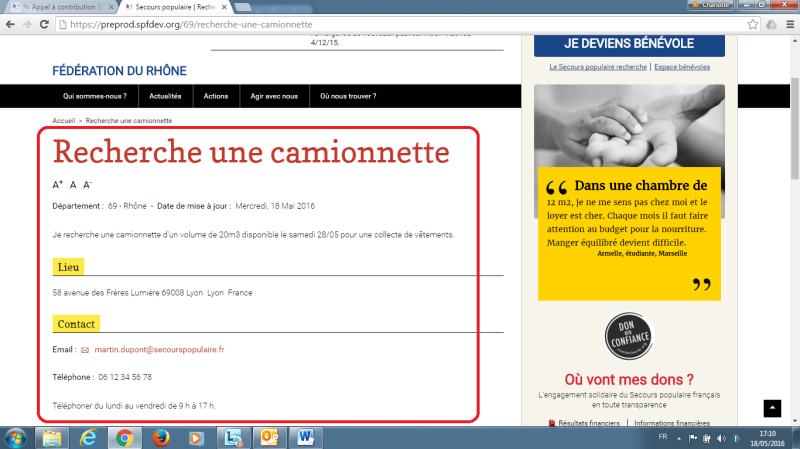Reload the page with the refresh icon
Image resolution: width=800 pixels, height=449 pixels.
coord(46,23)
